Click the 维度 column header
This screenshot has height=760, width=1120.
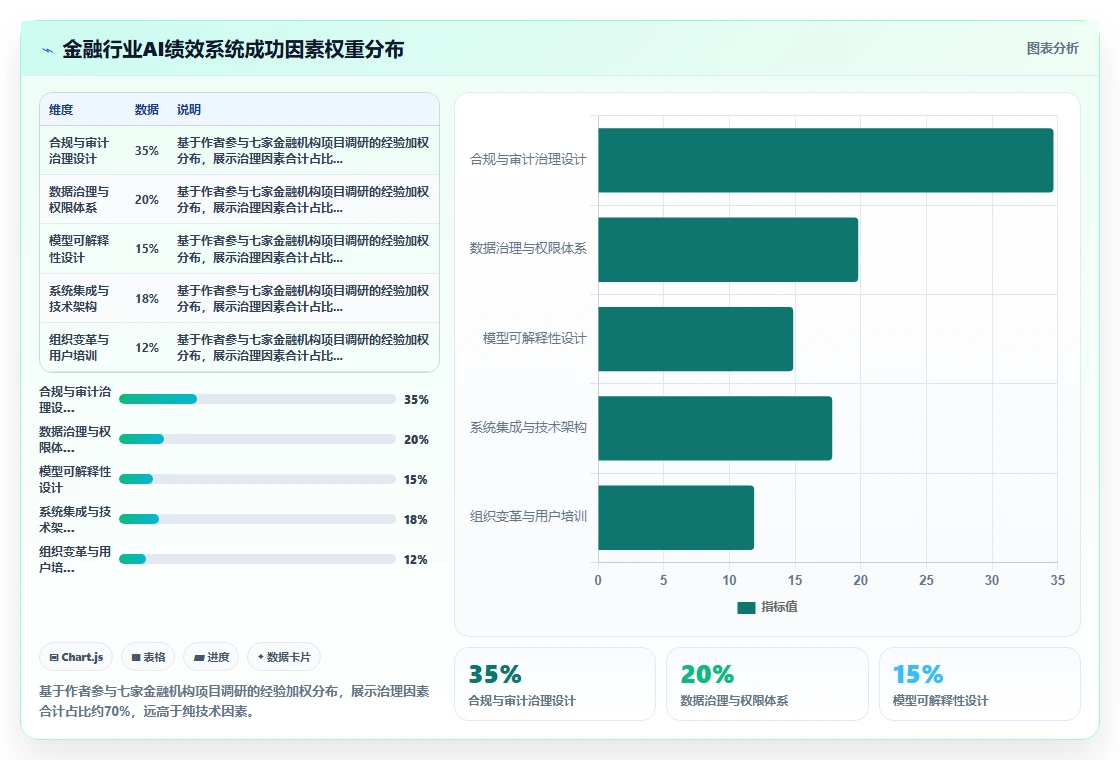click(x=61, y=109)
